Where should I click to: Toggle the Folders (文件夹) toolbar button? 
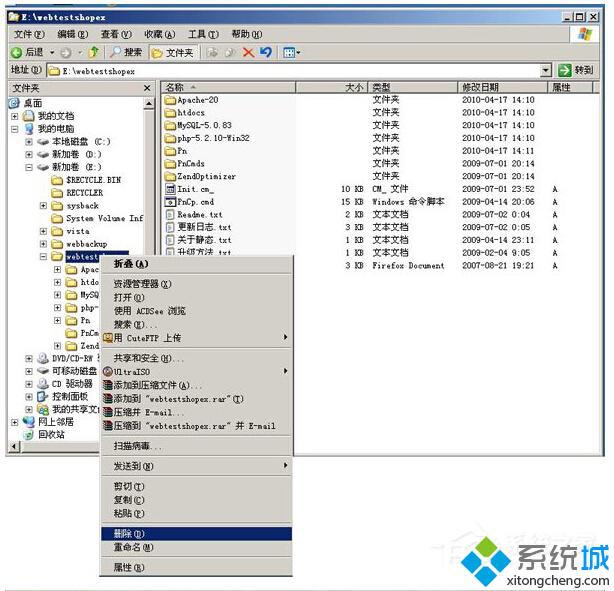[x=172, y=52]
